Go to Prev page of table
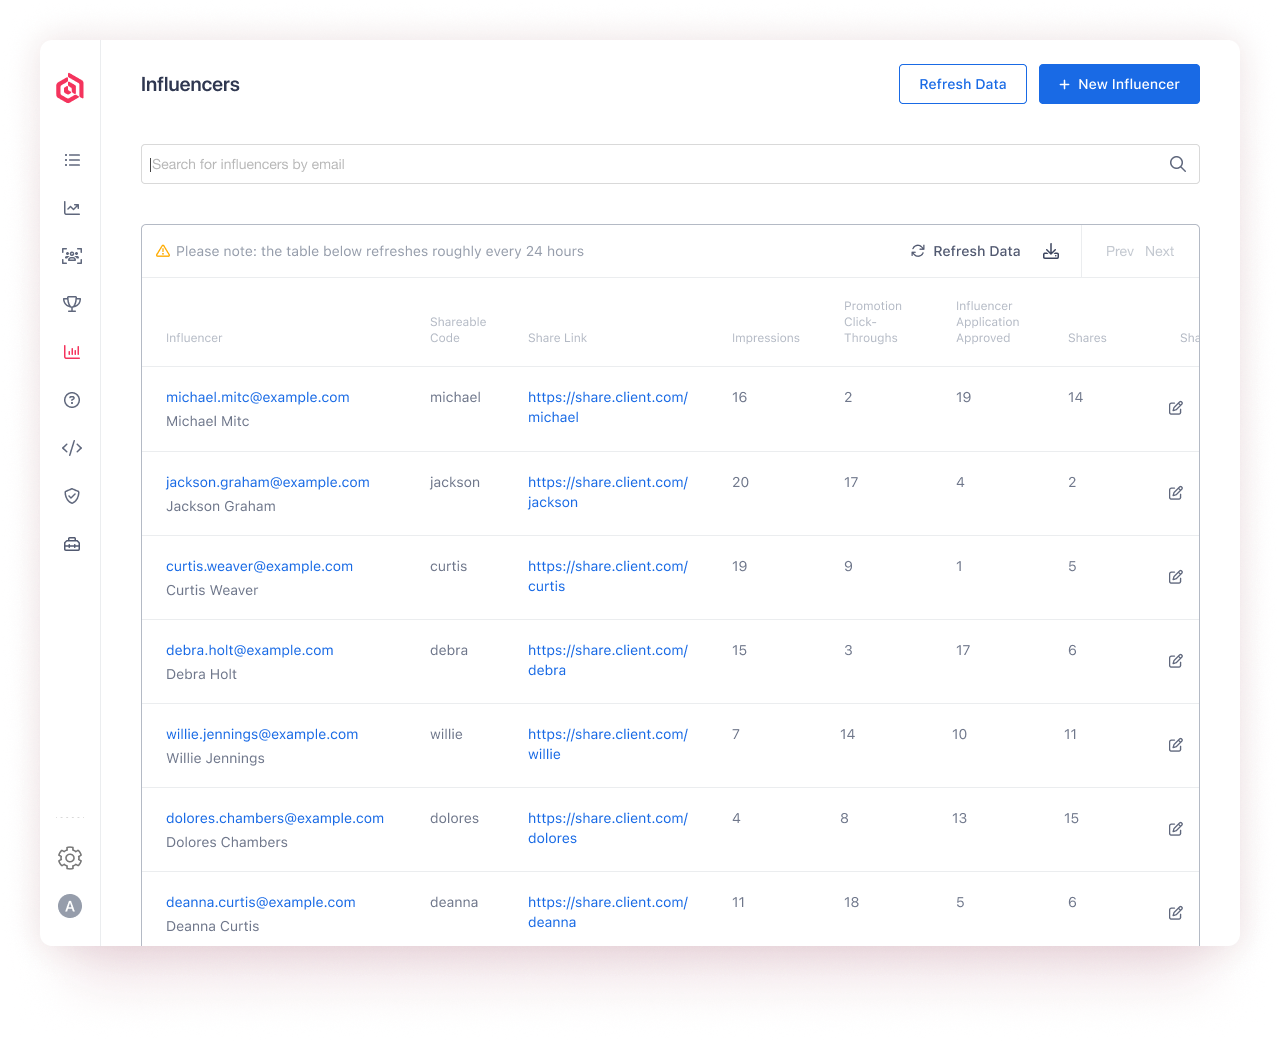The image size is (1280, 1042). 1119,251
